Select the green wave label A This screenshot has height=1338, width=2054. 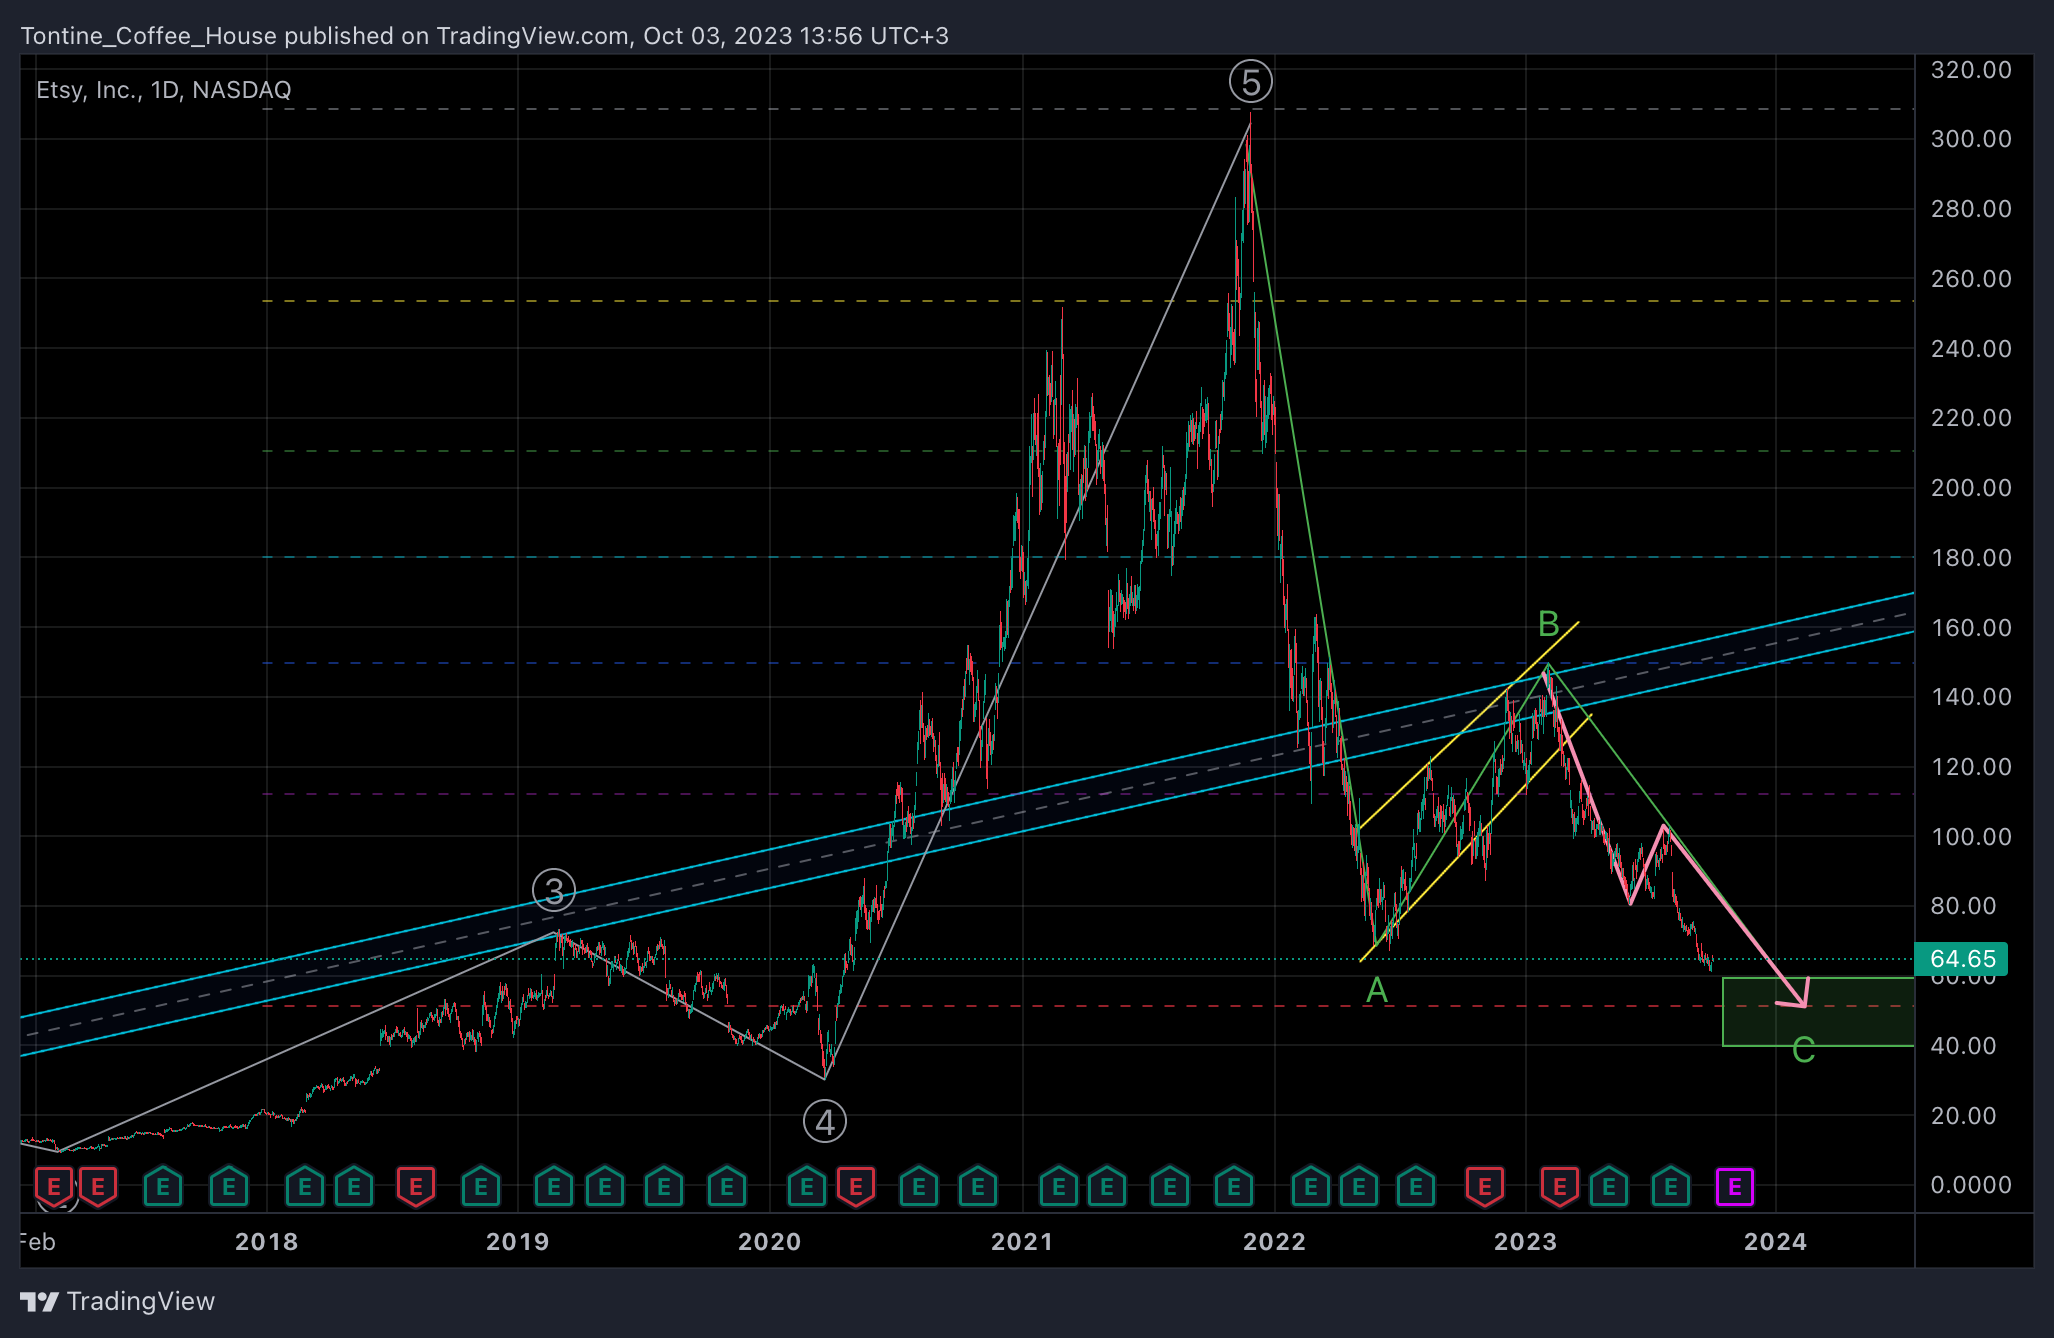point(1377,991)
